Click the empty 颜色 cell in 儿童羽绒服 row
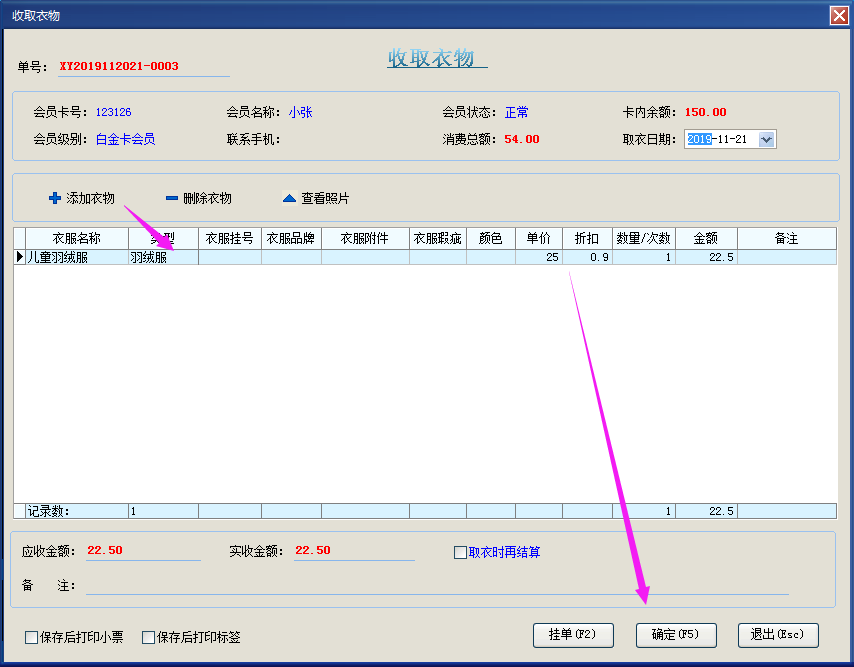 pos(491,257)
